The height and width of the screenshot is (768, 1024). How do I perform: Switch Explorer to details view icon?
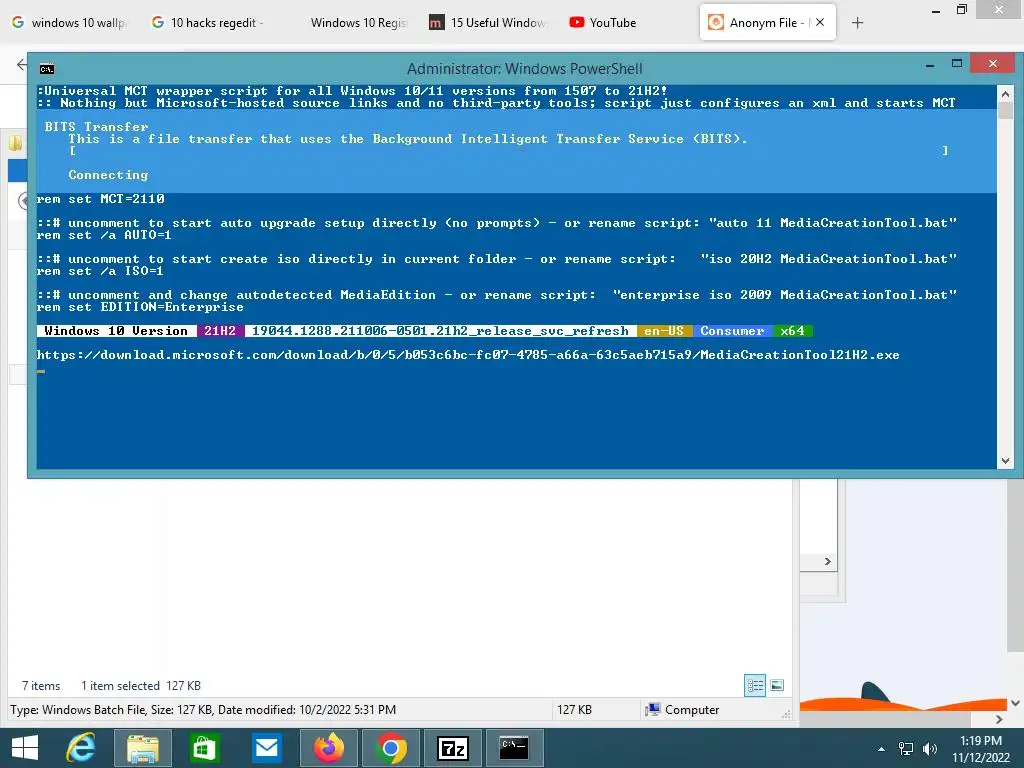pyautogui.click(x=755, y=685)
